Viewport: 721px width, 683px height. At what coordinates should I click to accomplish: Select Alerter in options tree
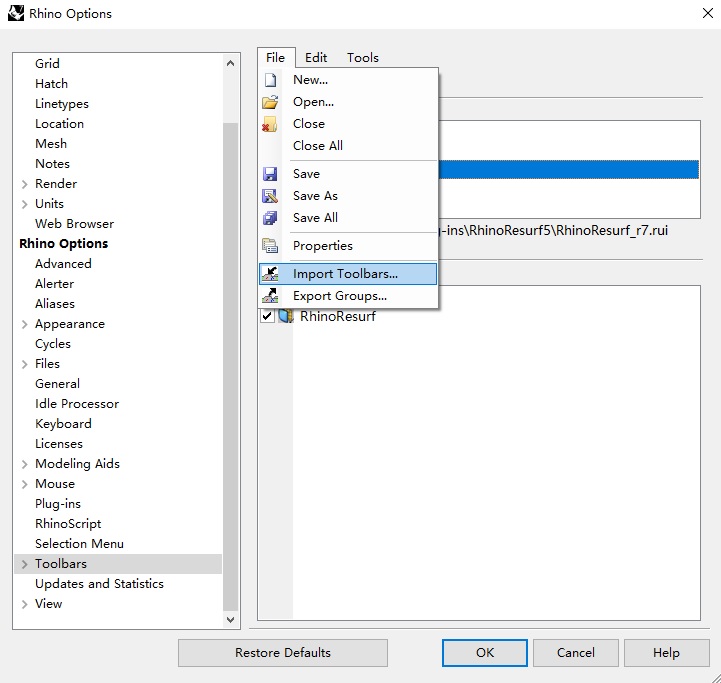(x=54, y=284)
